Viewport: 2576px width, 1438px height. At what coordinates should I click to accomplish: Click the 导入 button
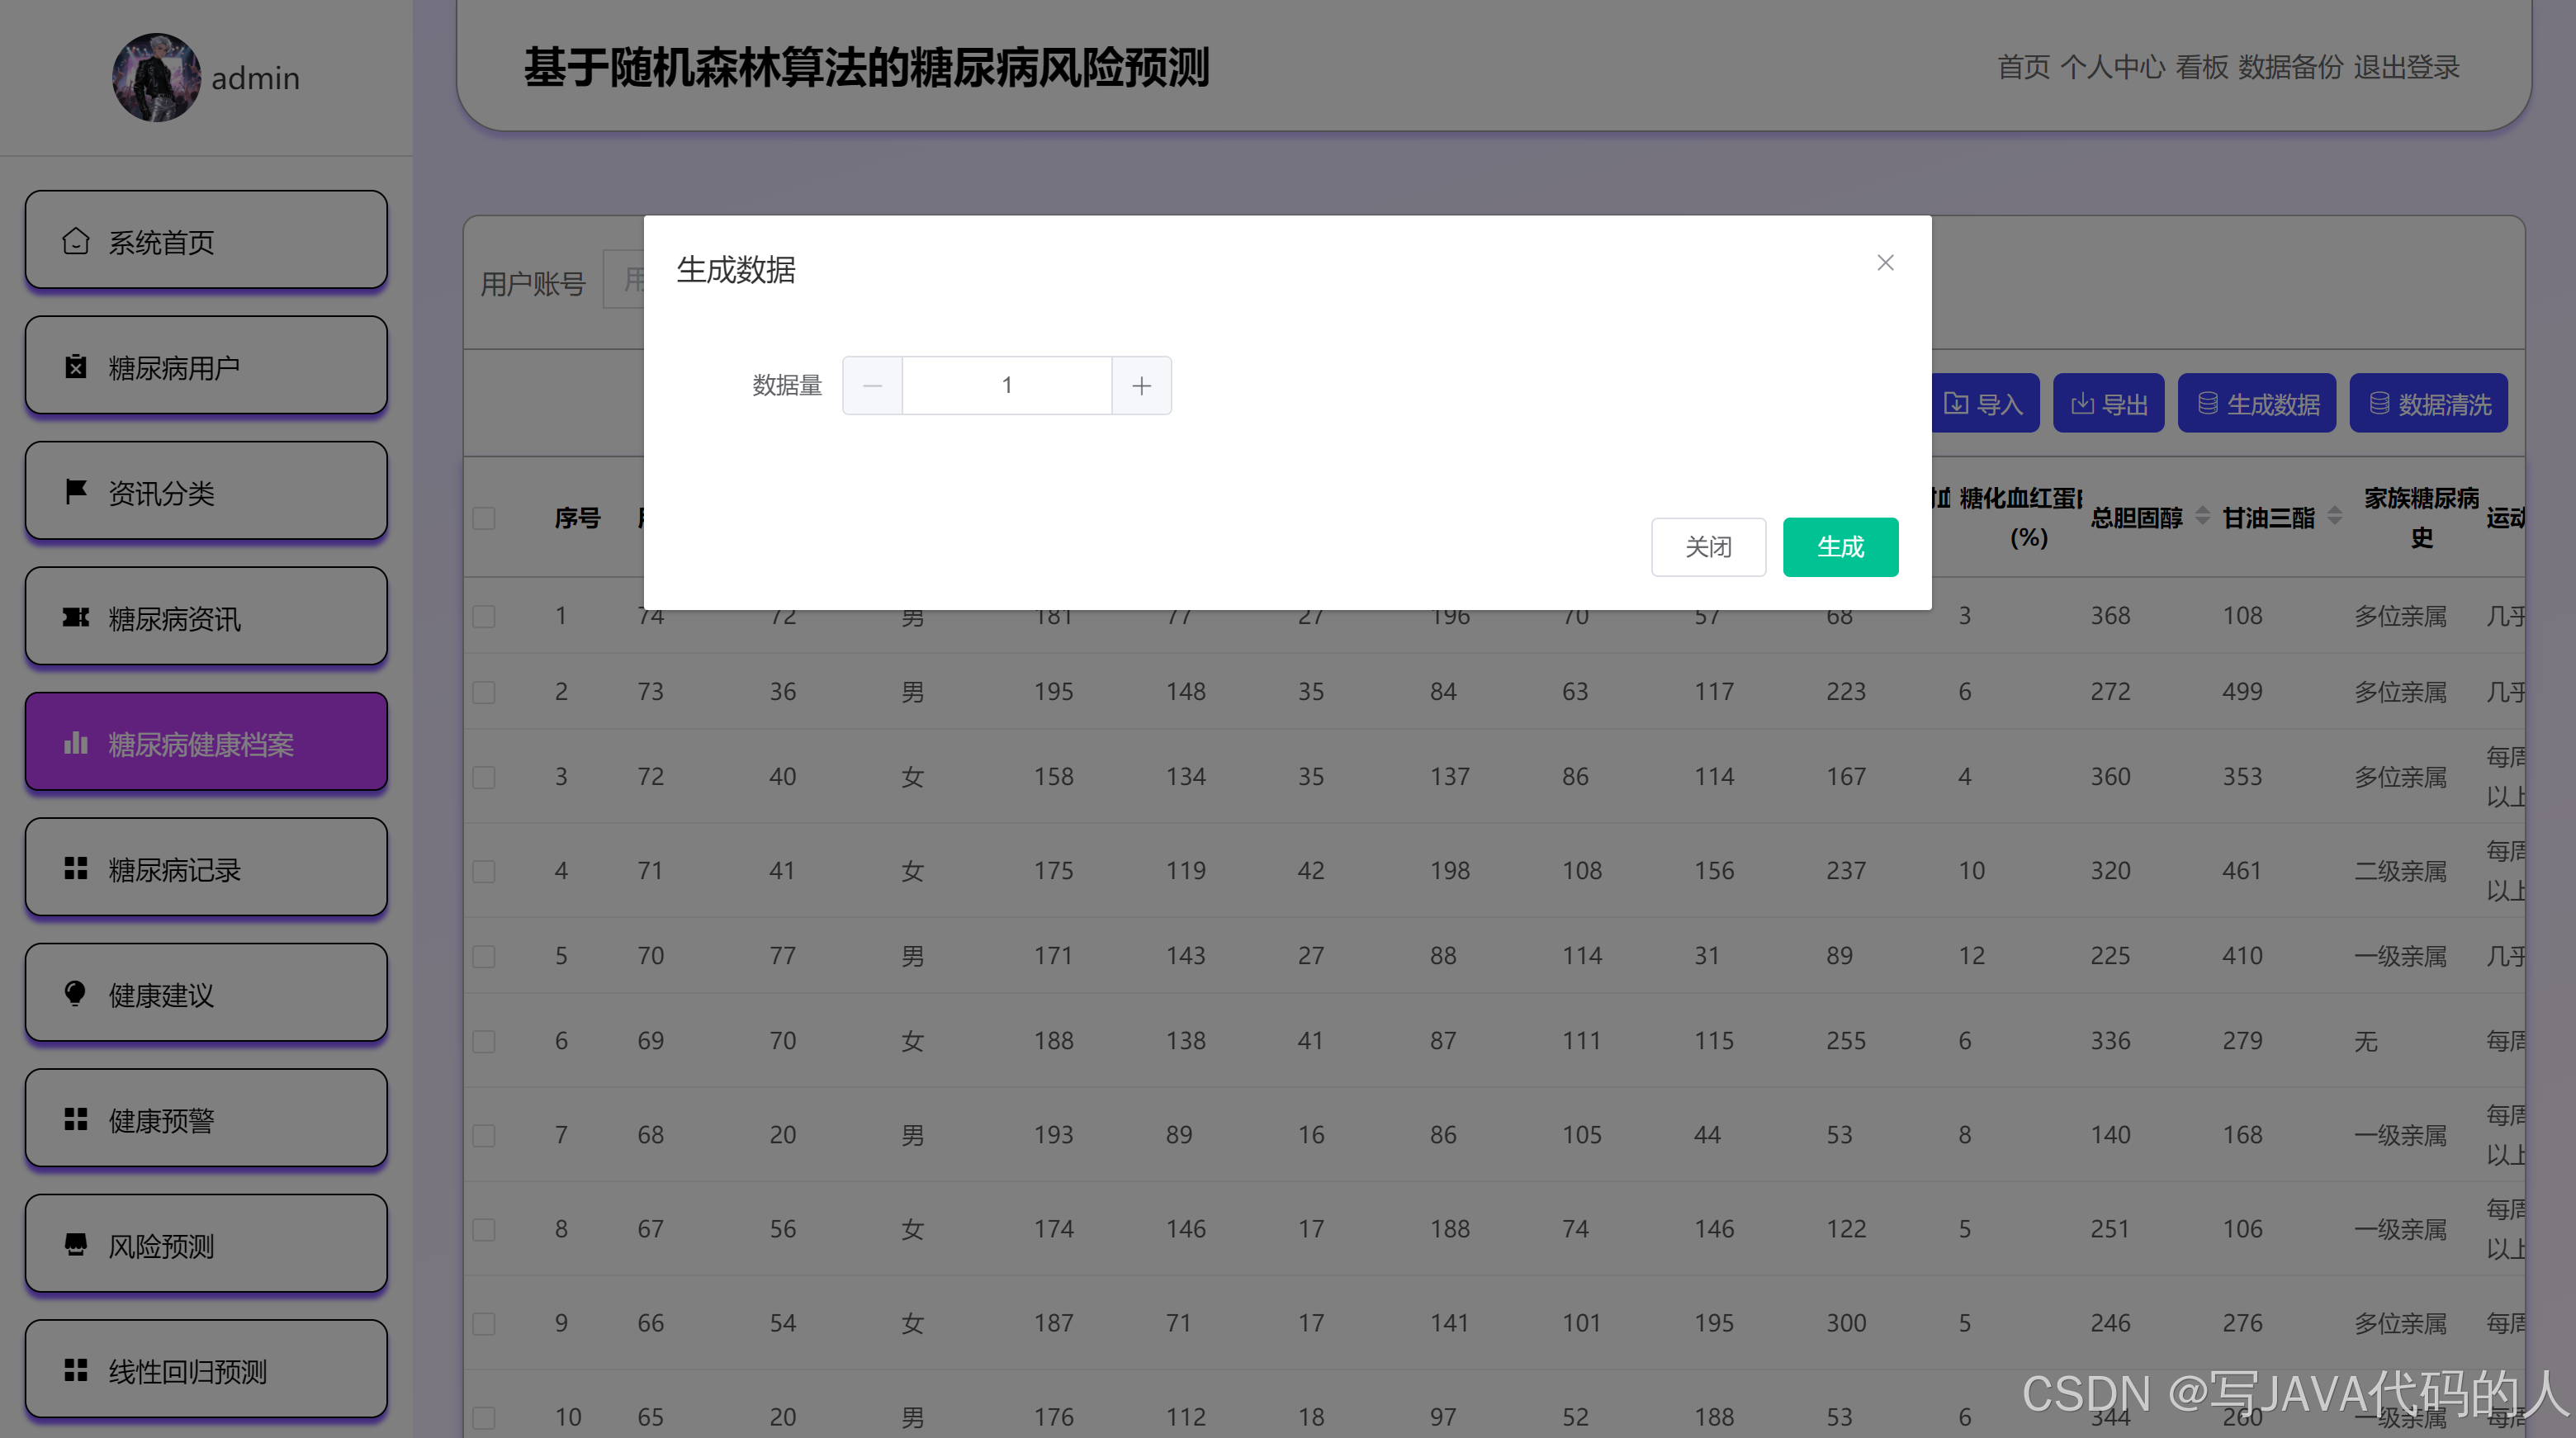coord(1984,403)
